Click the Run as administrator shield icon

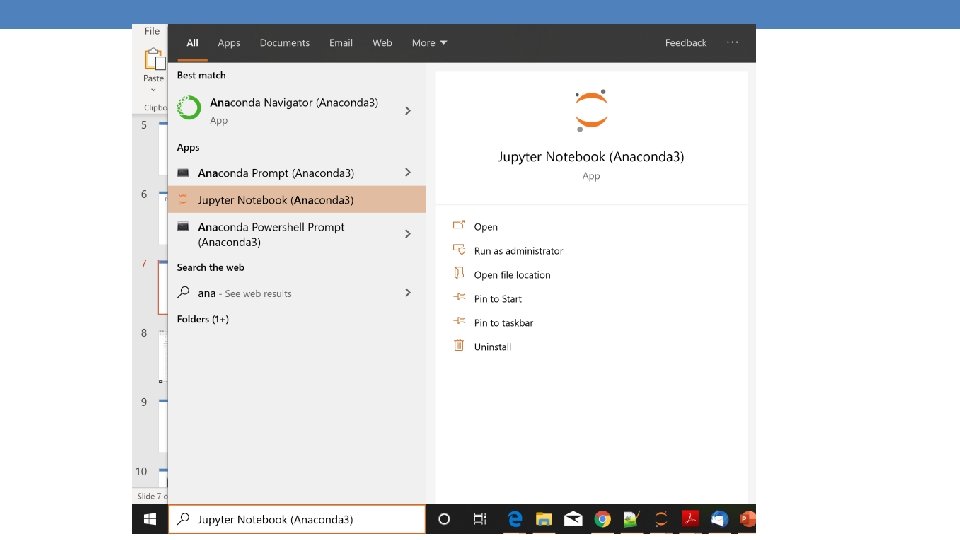click(459, 249)
